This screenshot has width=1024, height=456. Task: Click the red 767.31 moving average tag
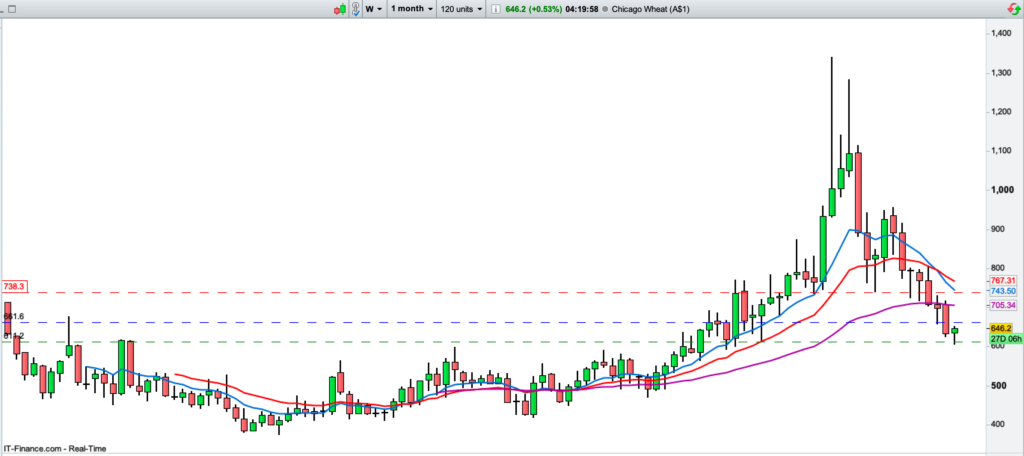[x=1003, y=281]
